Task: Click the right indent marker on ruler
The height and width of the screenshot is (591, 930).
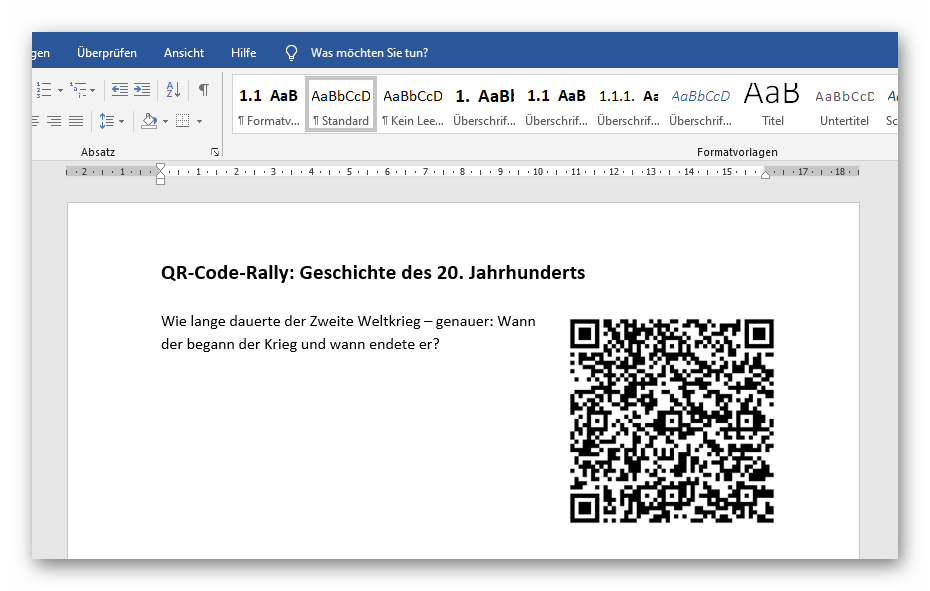Action: click(766, 174)
